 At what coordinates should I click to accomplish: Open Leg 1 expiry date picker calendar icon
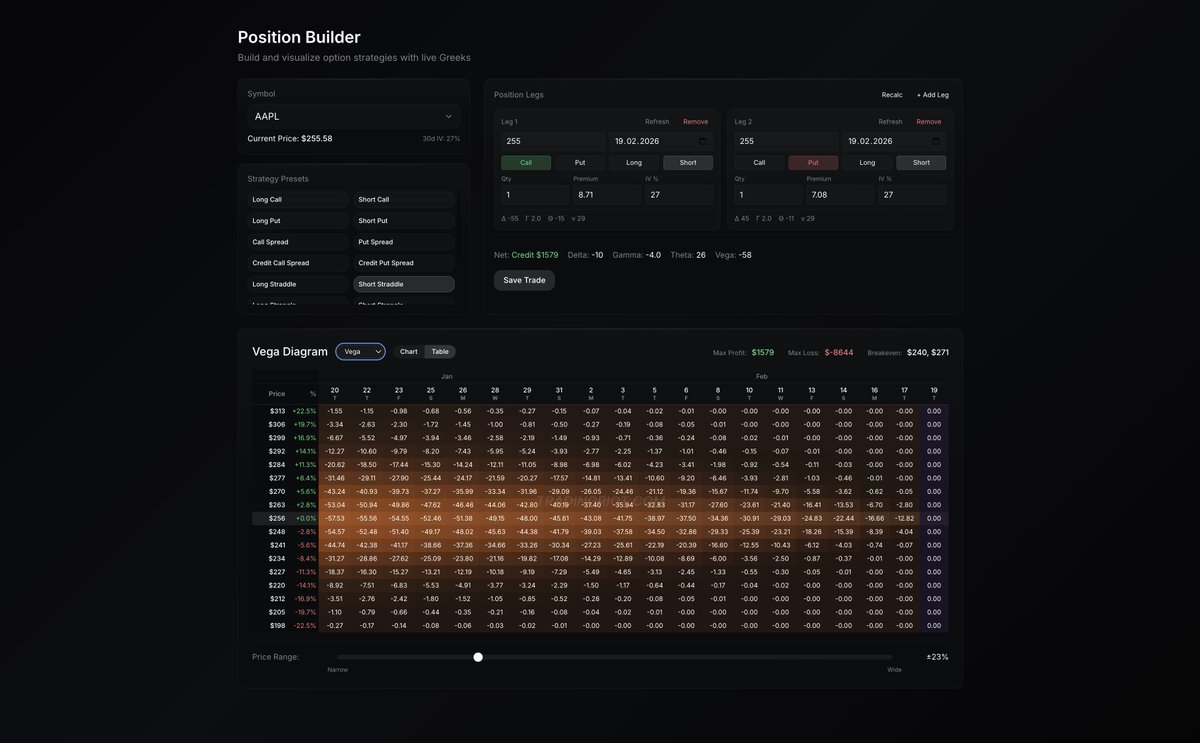point(700,140)
